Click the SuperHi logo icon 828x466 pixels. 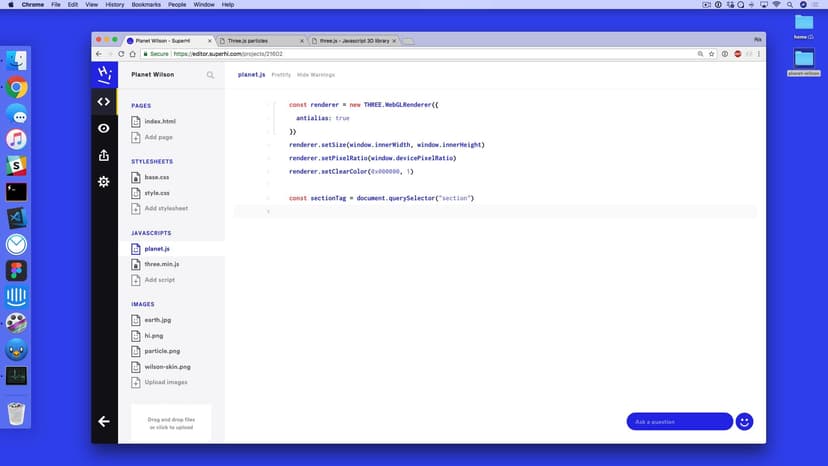click(x=103, y=74)
